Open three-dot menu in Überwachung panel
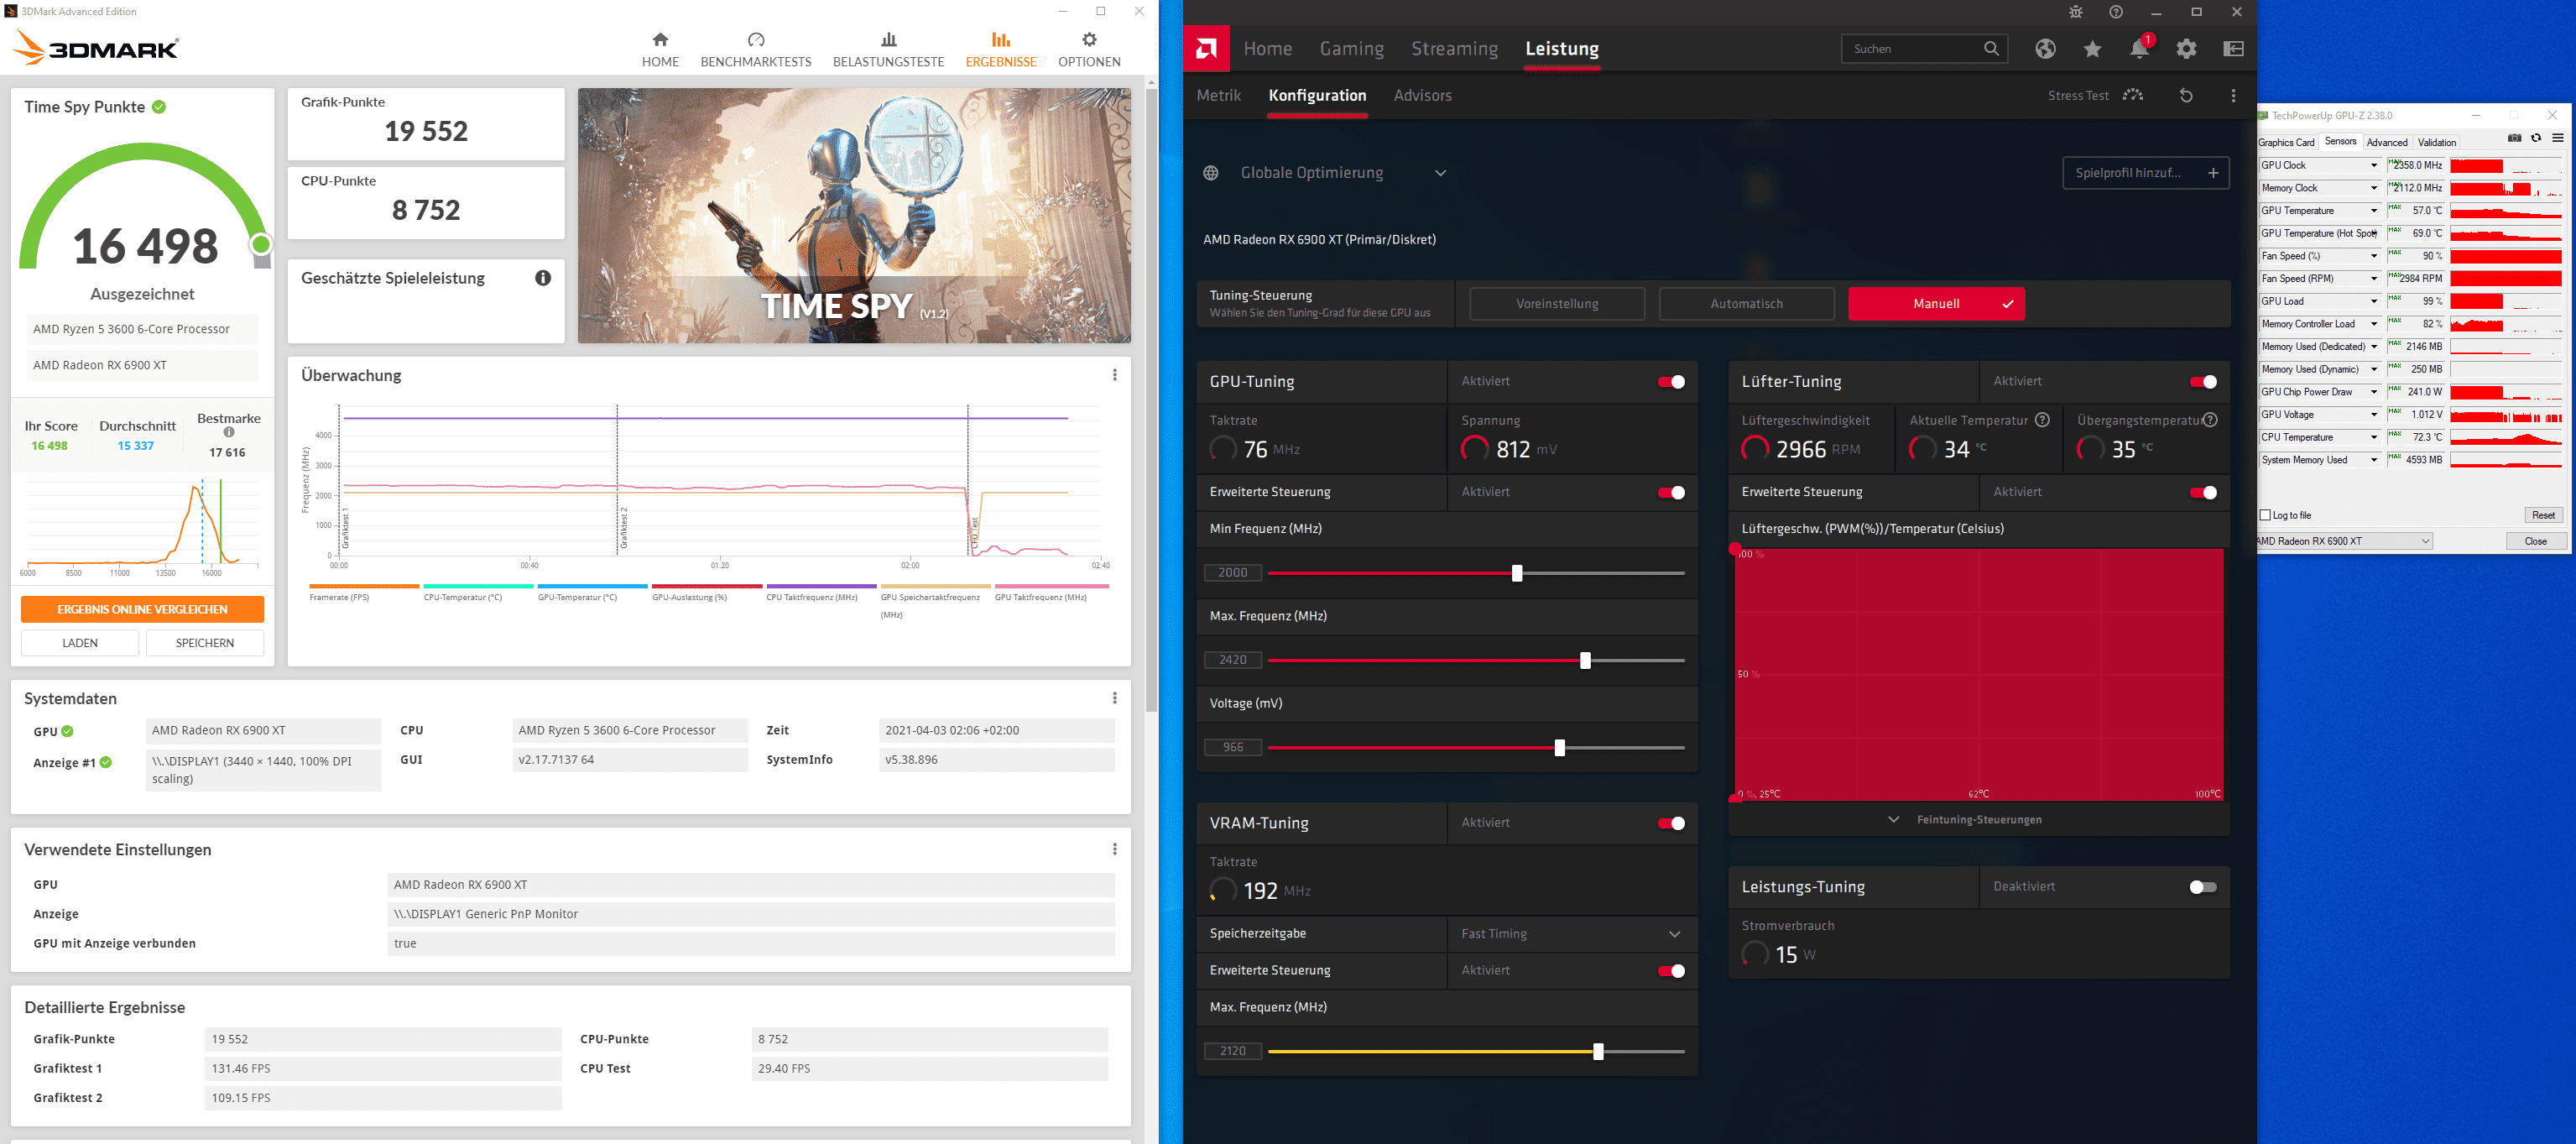 click(1114, 375)
